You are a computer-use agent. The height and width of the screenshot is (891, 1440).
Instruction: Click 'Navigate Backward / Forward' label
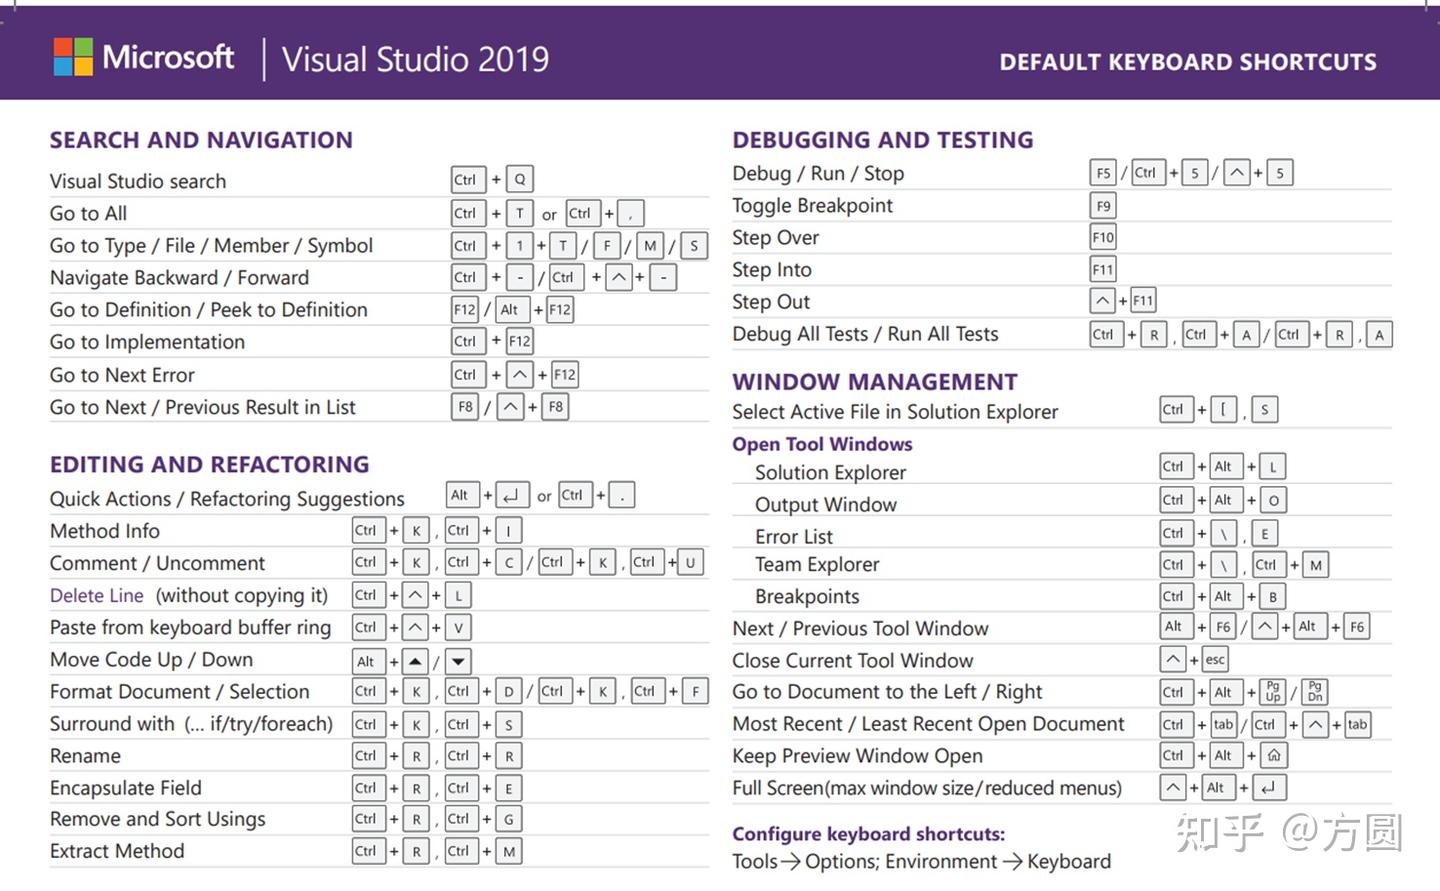tap(179, 278)
